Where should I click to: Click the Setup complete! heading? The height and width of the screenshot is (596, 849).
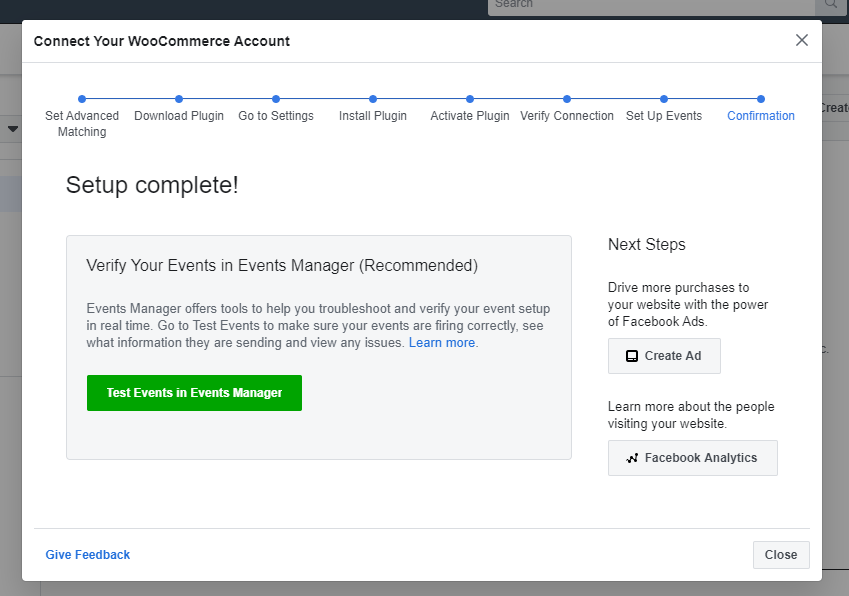[152, 185]
